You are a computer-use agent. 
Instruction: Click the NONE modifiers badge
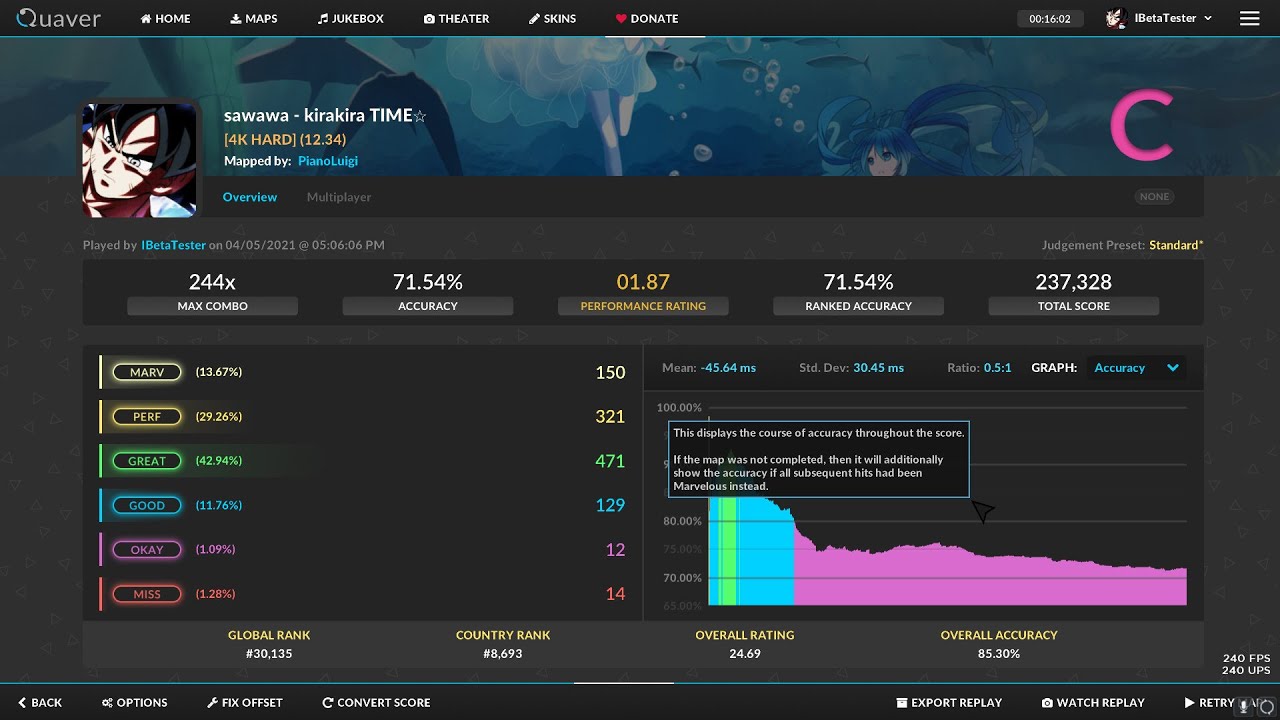(x=1155, y=197)
